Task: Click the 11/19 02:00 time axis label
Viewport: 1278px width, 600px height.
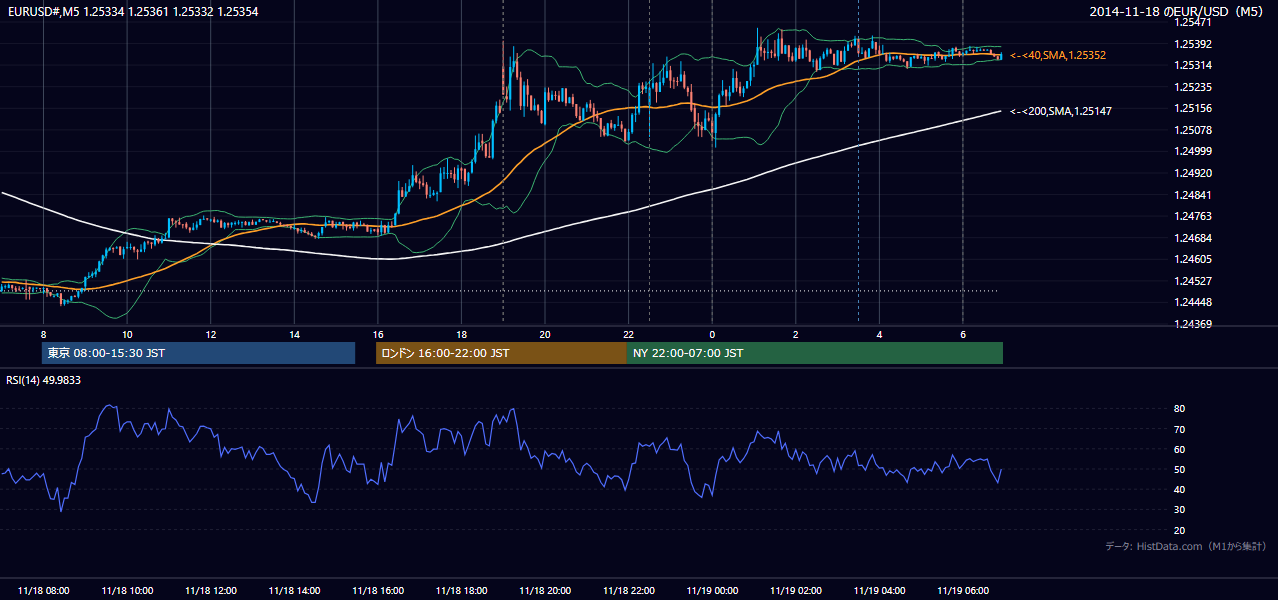Action: [x=796, y=590]
